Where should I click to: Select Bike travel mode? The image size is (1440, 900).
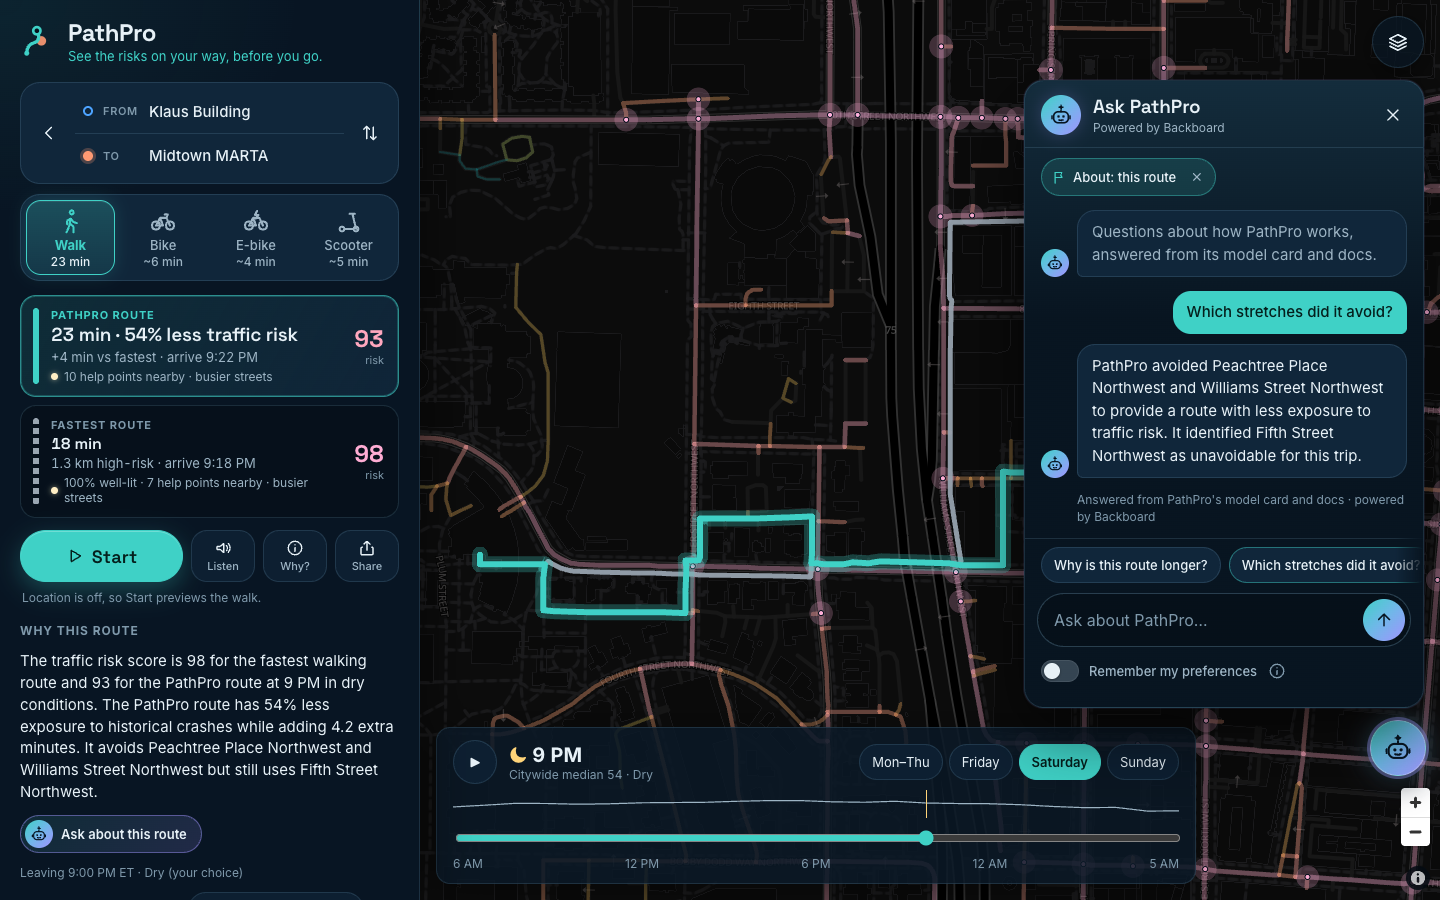pos(163,238)
